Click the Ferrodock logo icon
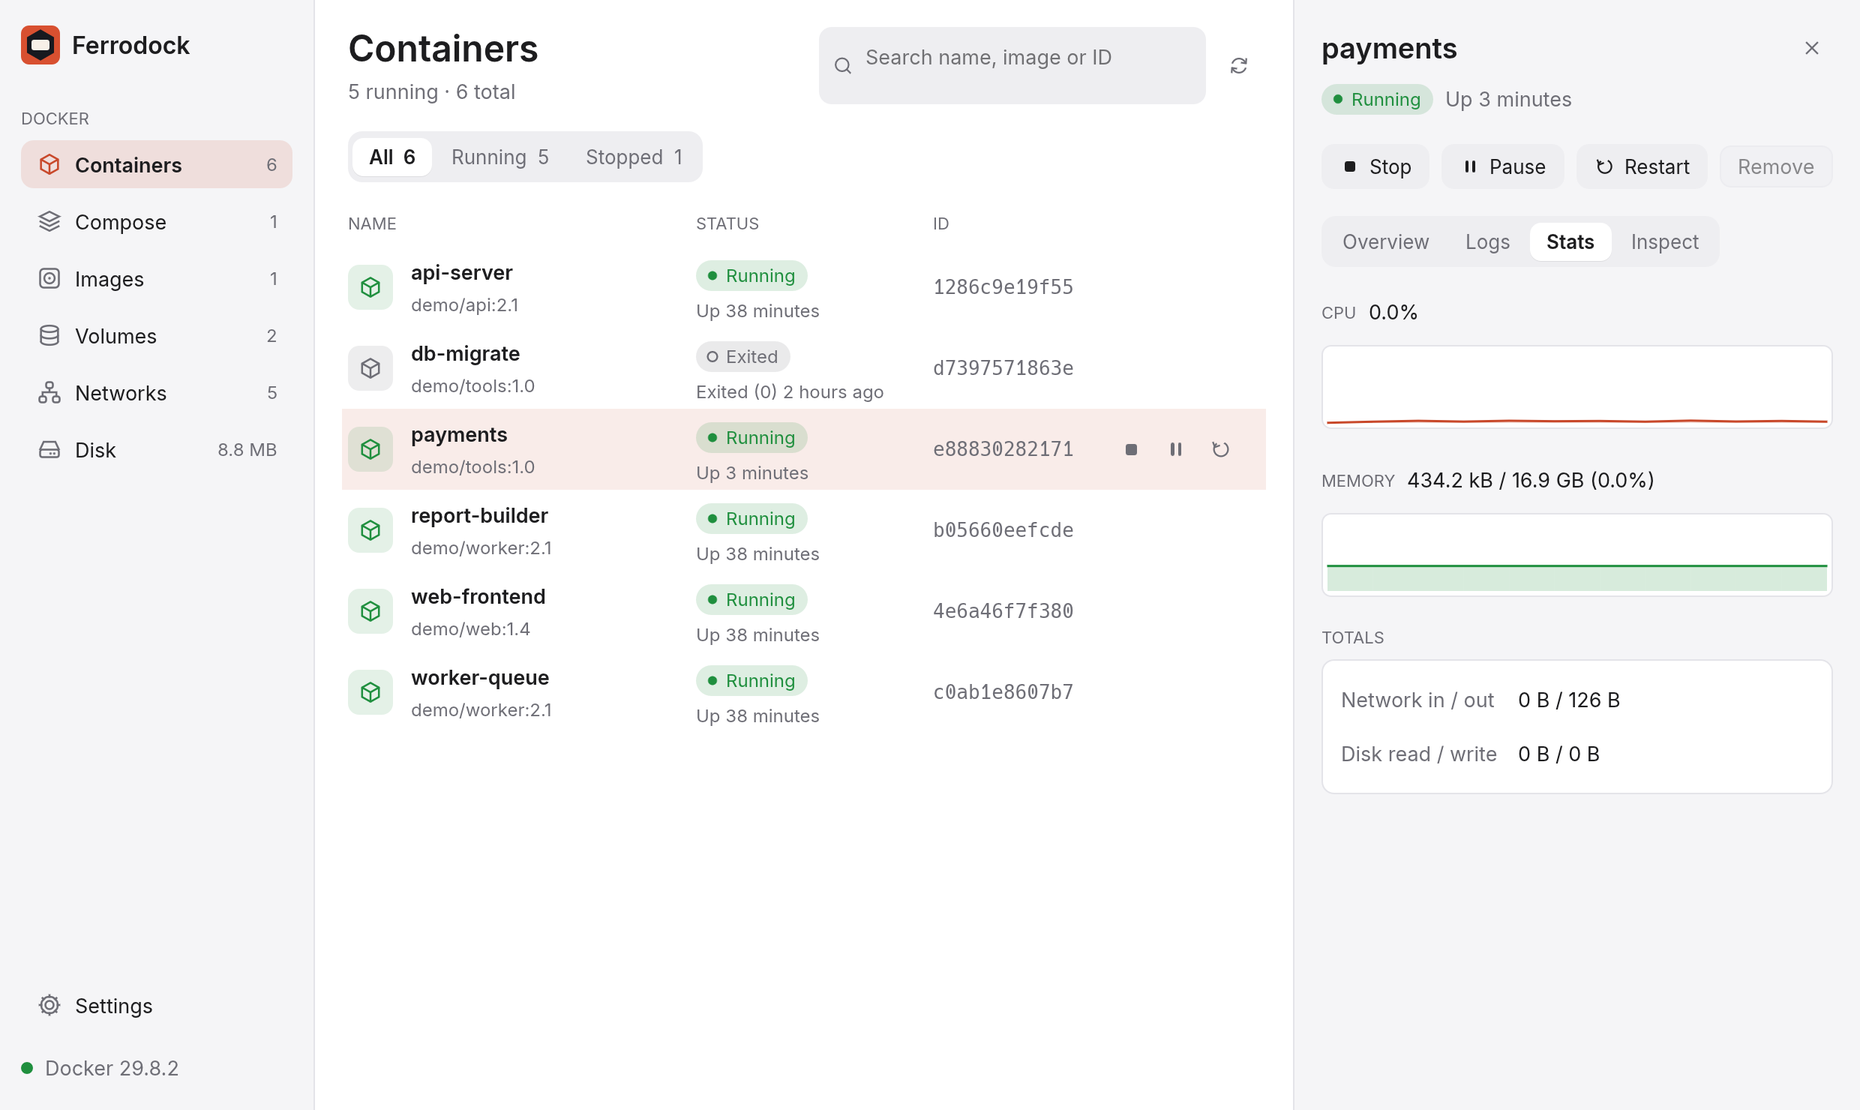Viewport: 1860px width, 1110px height. (x=40, y=45)
